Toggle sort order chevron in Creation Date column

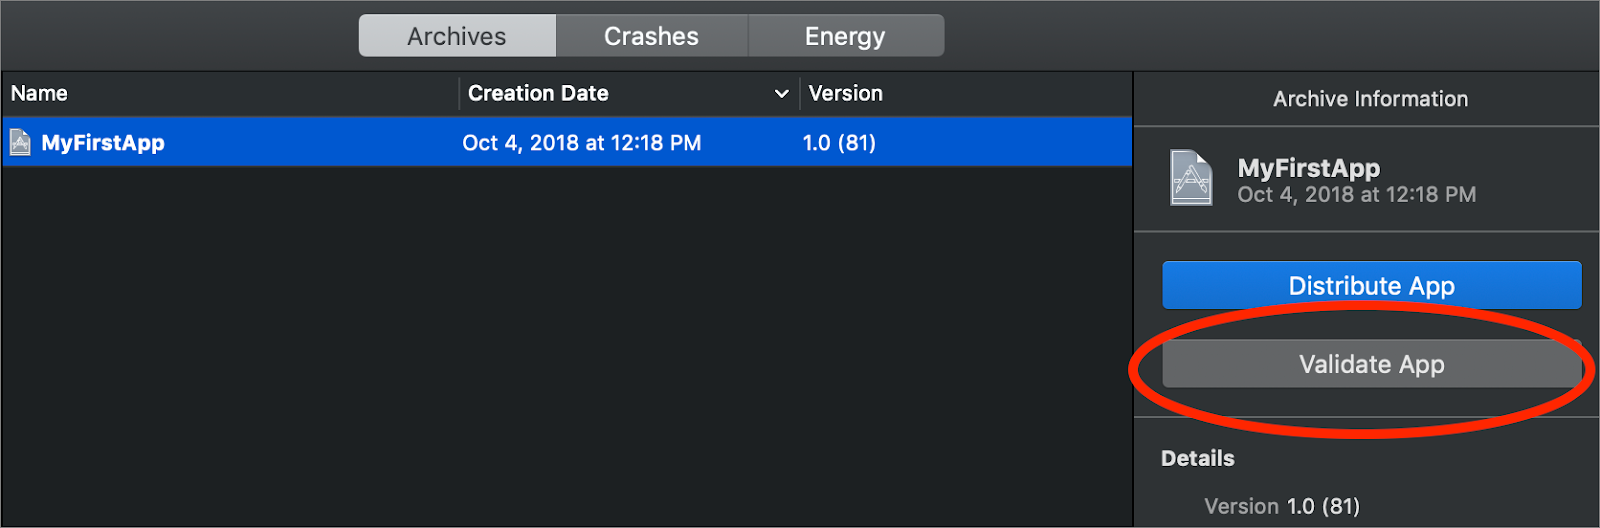[x=781, y=94]
